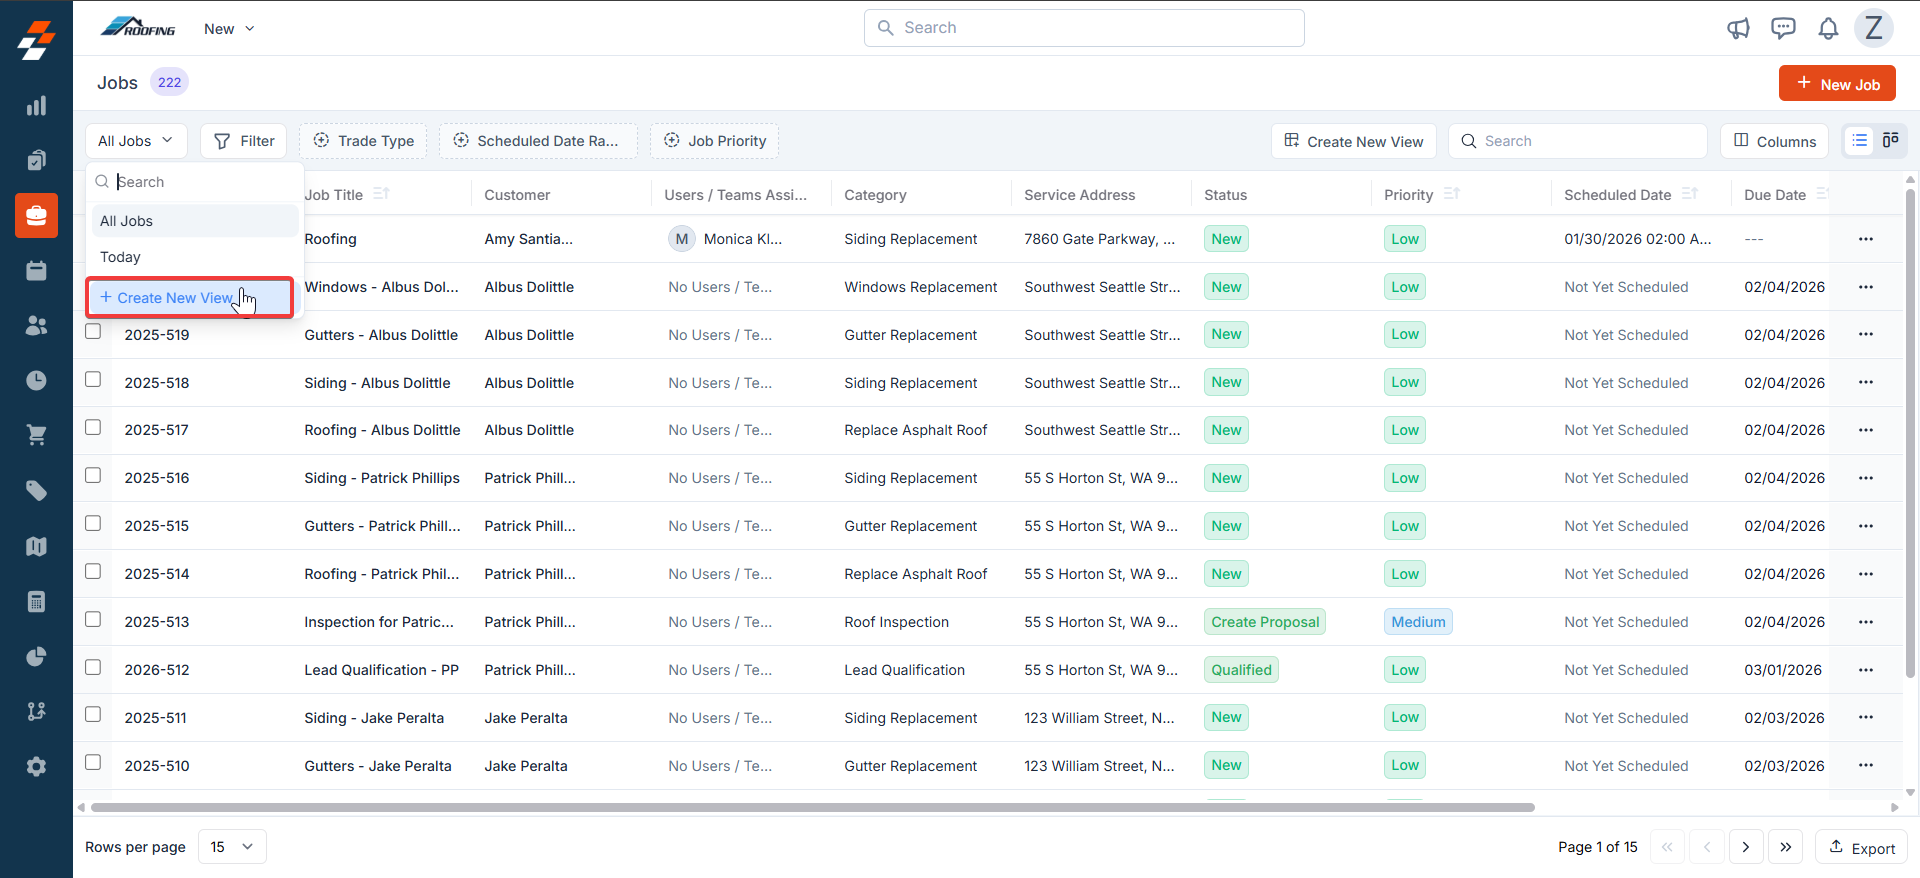Open row actions for 2025-513 inspection job
Screen dimensions: 1920x878
pyautogui.click(x=1866, y=621)
